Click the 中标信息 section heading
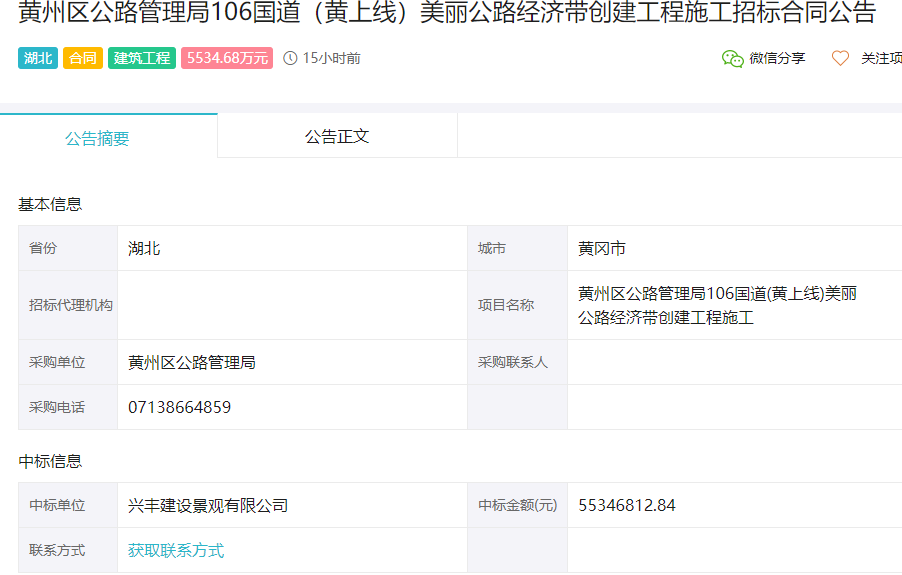The image size is (902, 575). (x=50, y=461)
